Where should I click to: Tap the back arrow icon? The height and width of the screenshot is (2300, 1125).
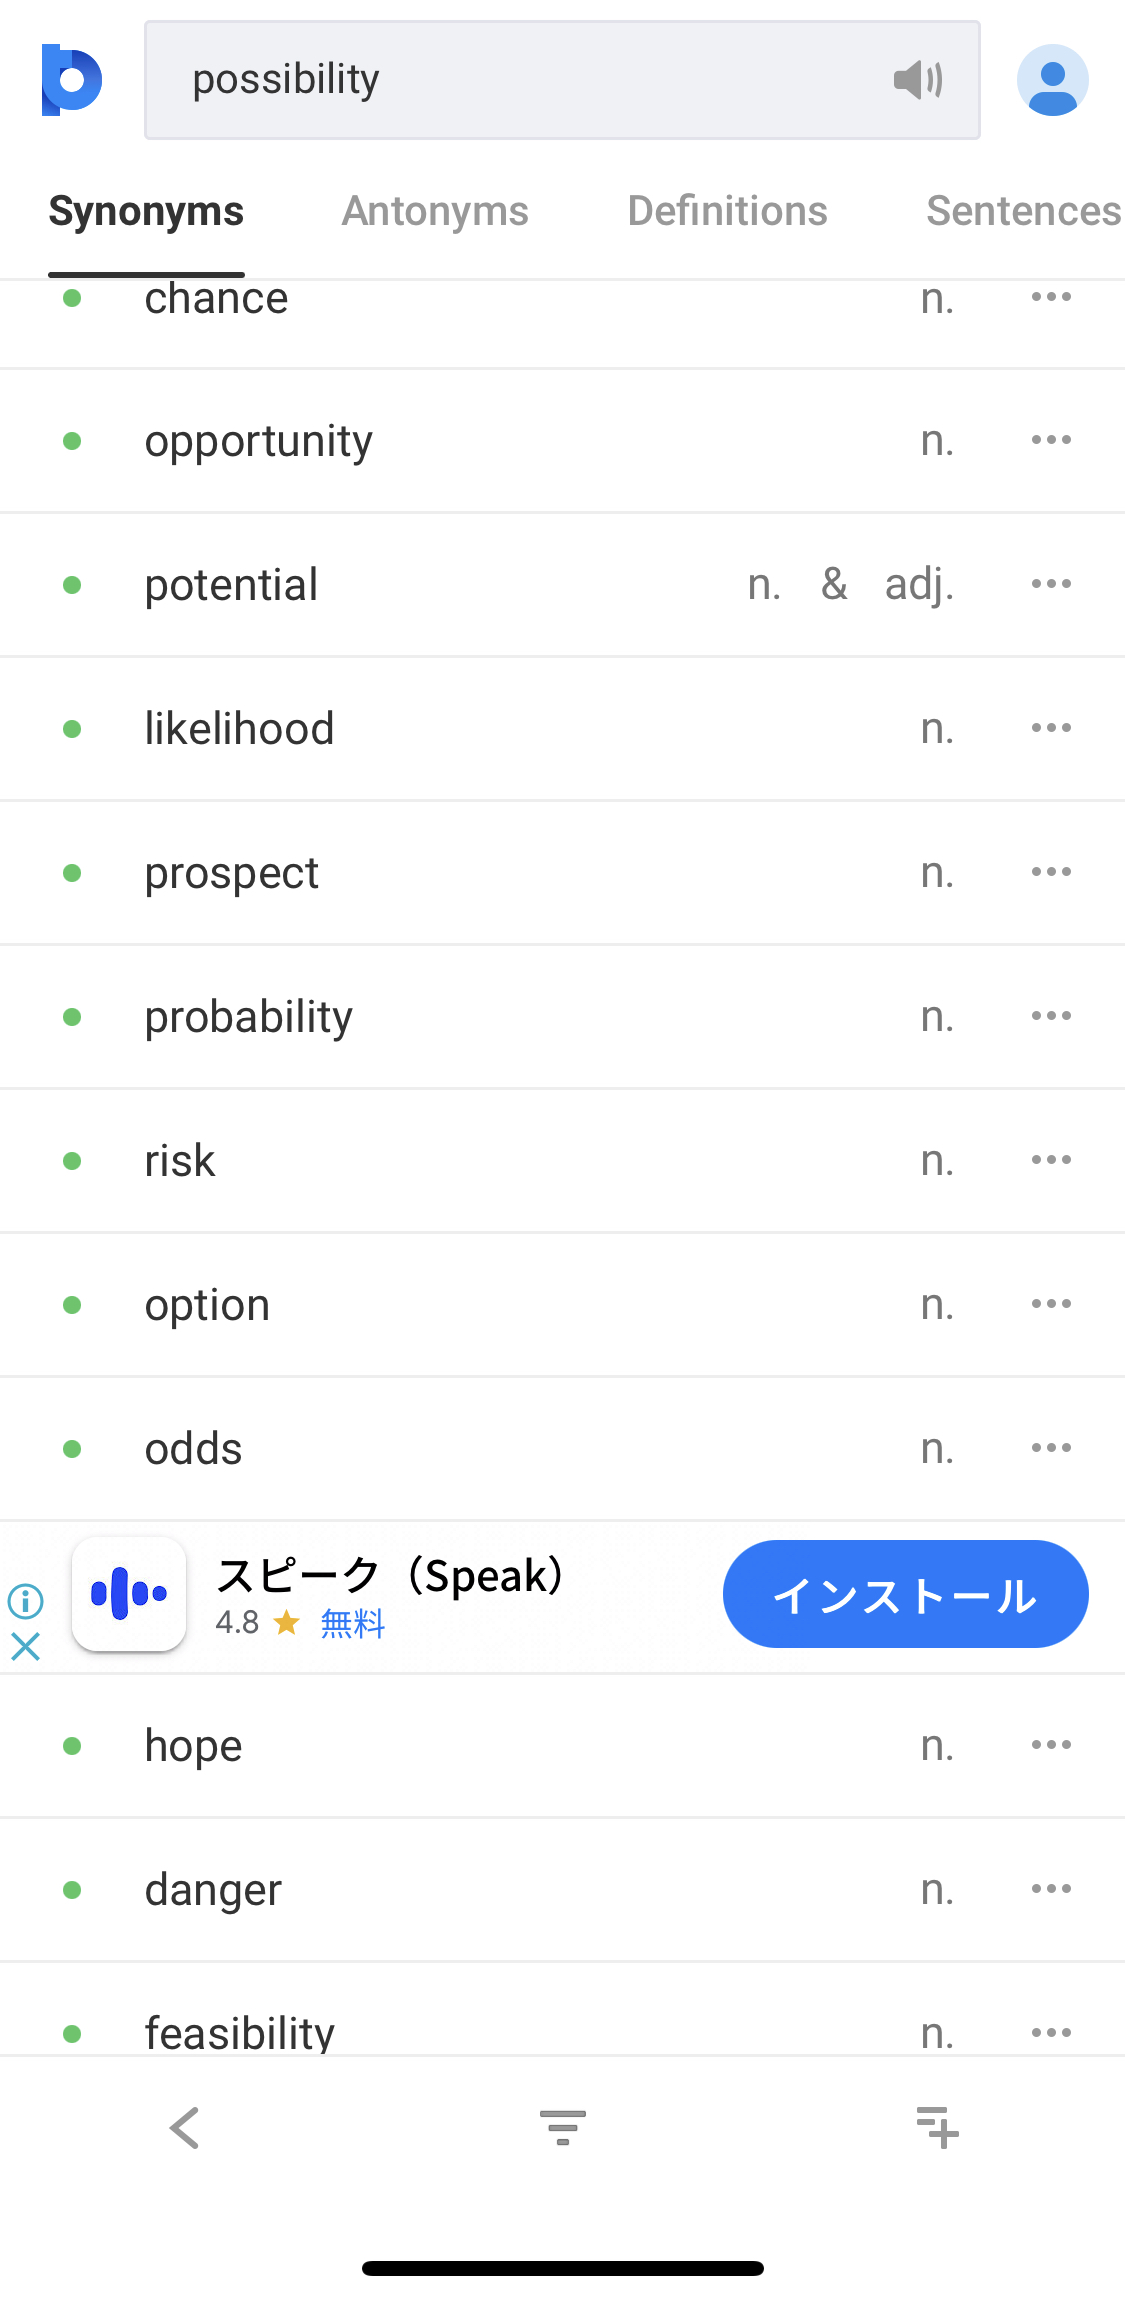coord(185,2128)
